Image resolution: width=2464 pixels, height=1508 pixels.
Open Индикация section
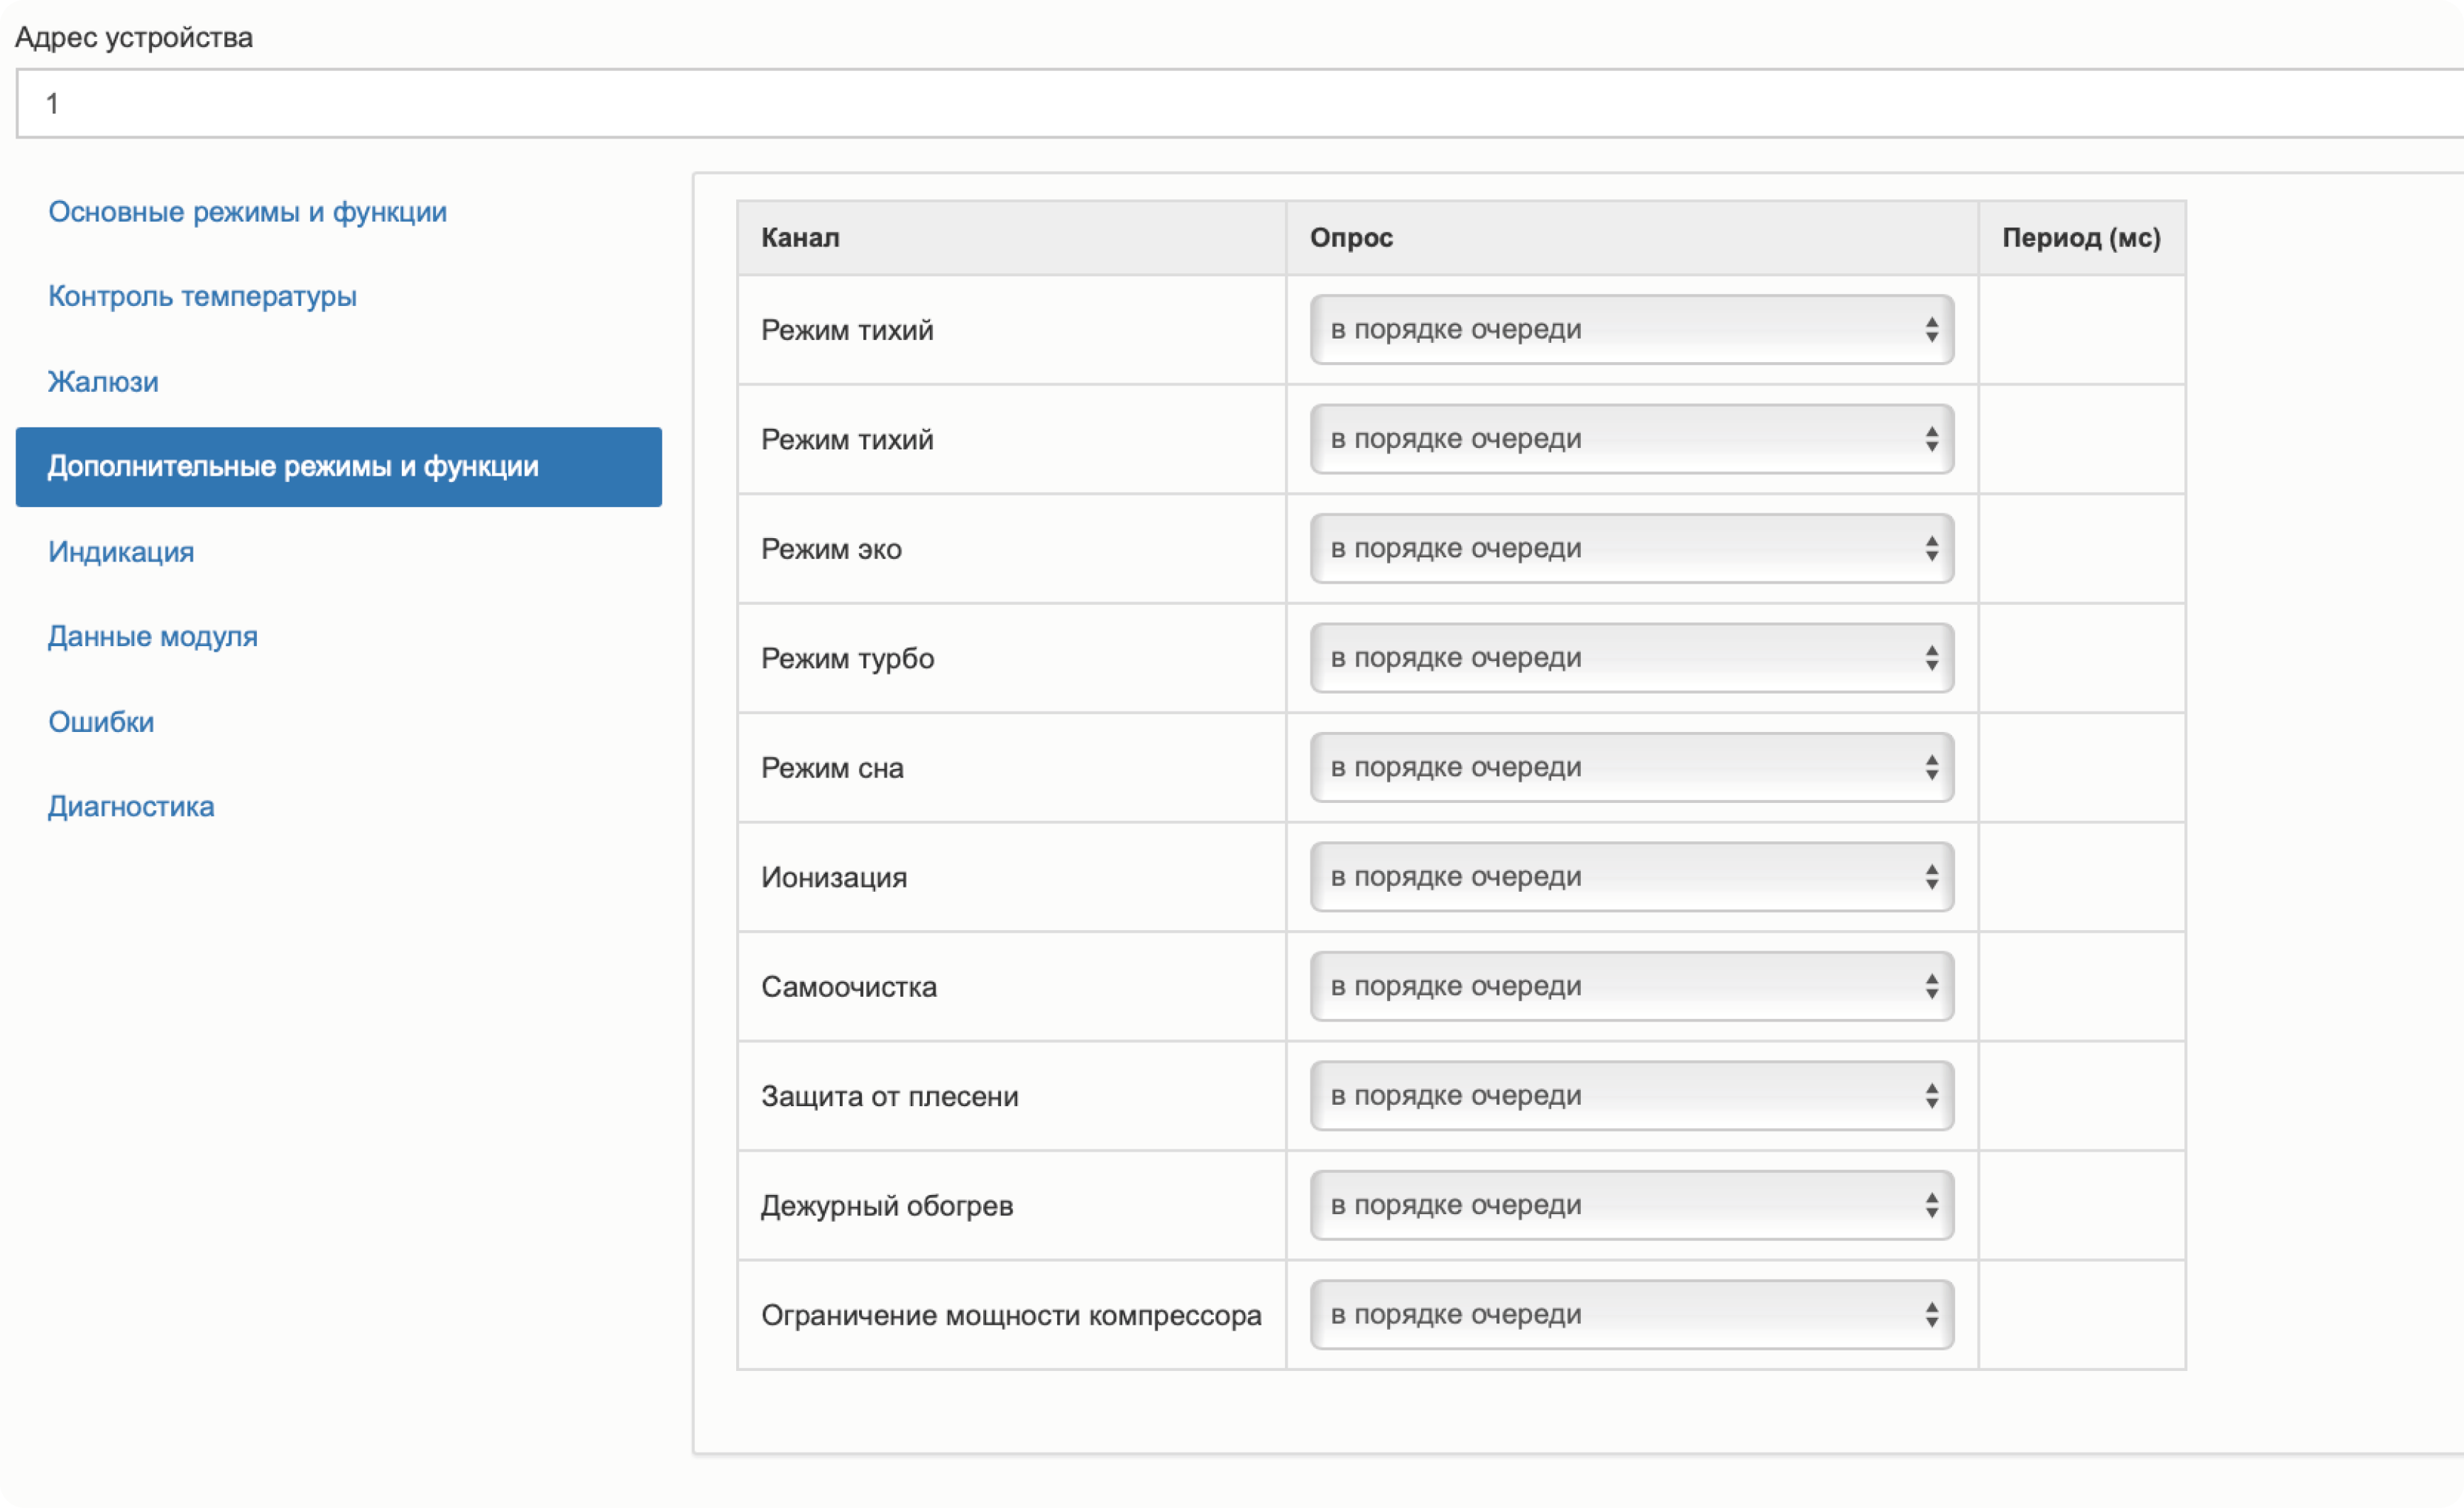pos(121,552)
